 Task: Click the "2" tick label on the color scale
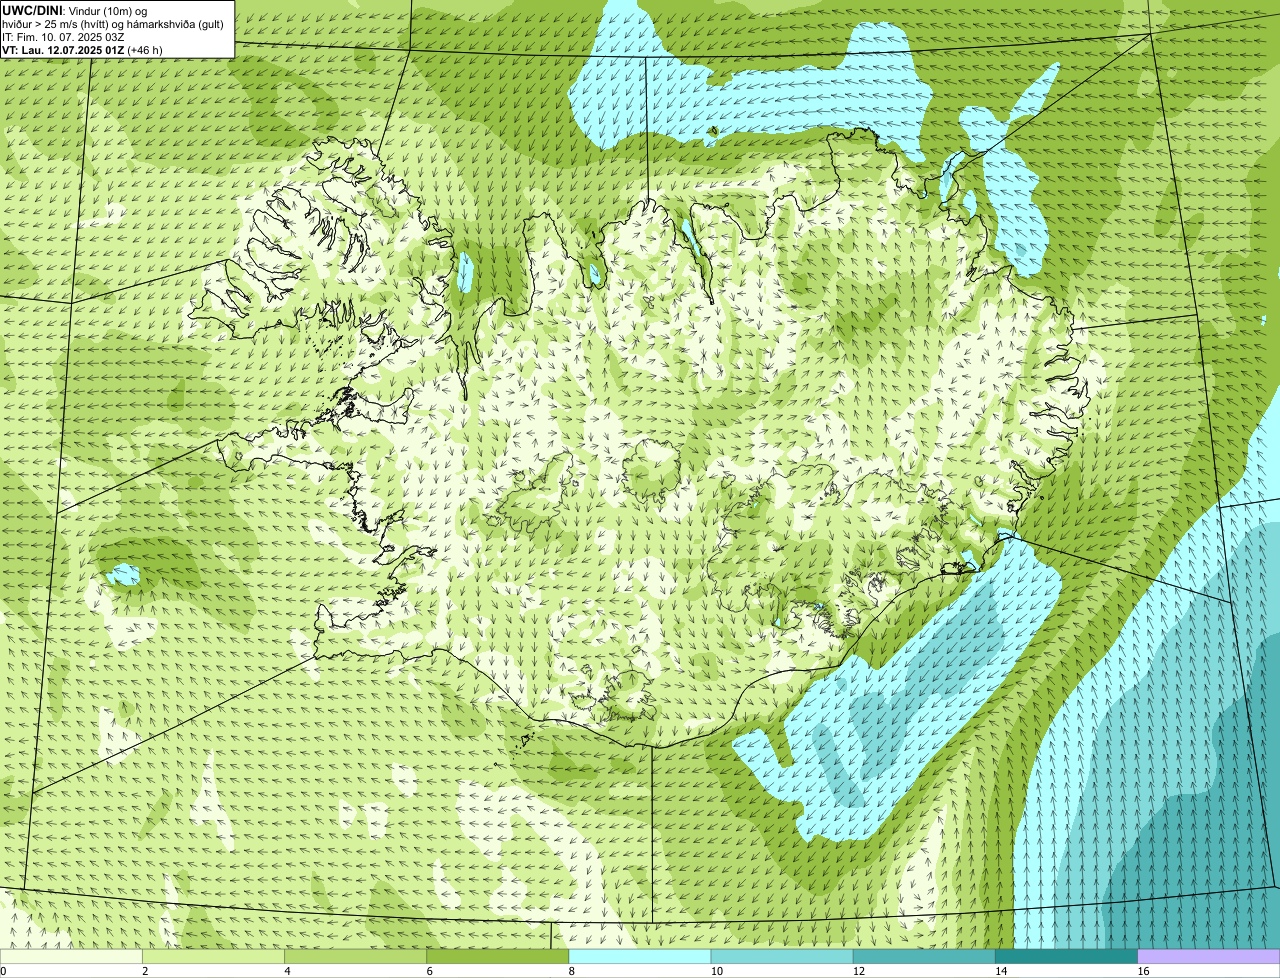tap(145, 971)
